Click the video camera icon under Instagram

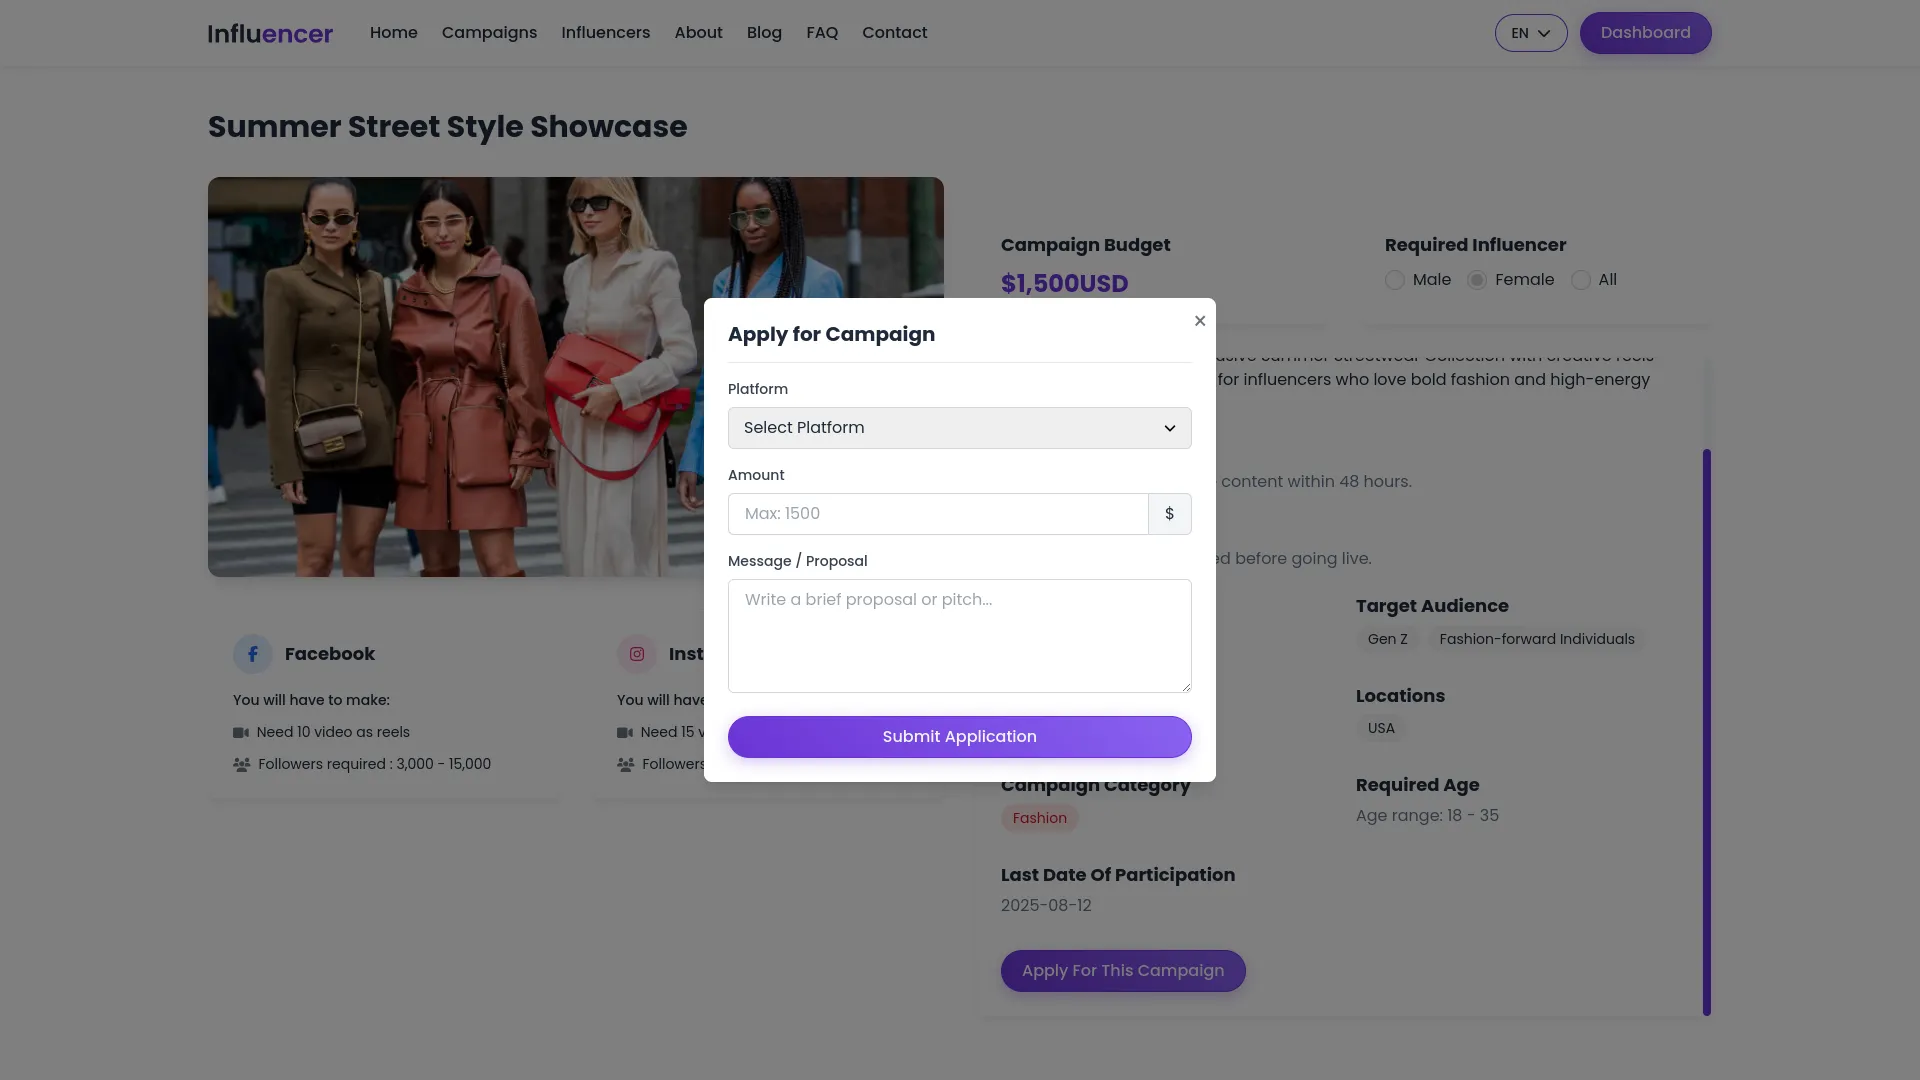(x=625, y=733)
